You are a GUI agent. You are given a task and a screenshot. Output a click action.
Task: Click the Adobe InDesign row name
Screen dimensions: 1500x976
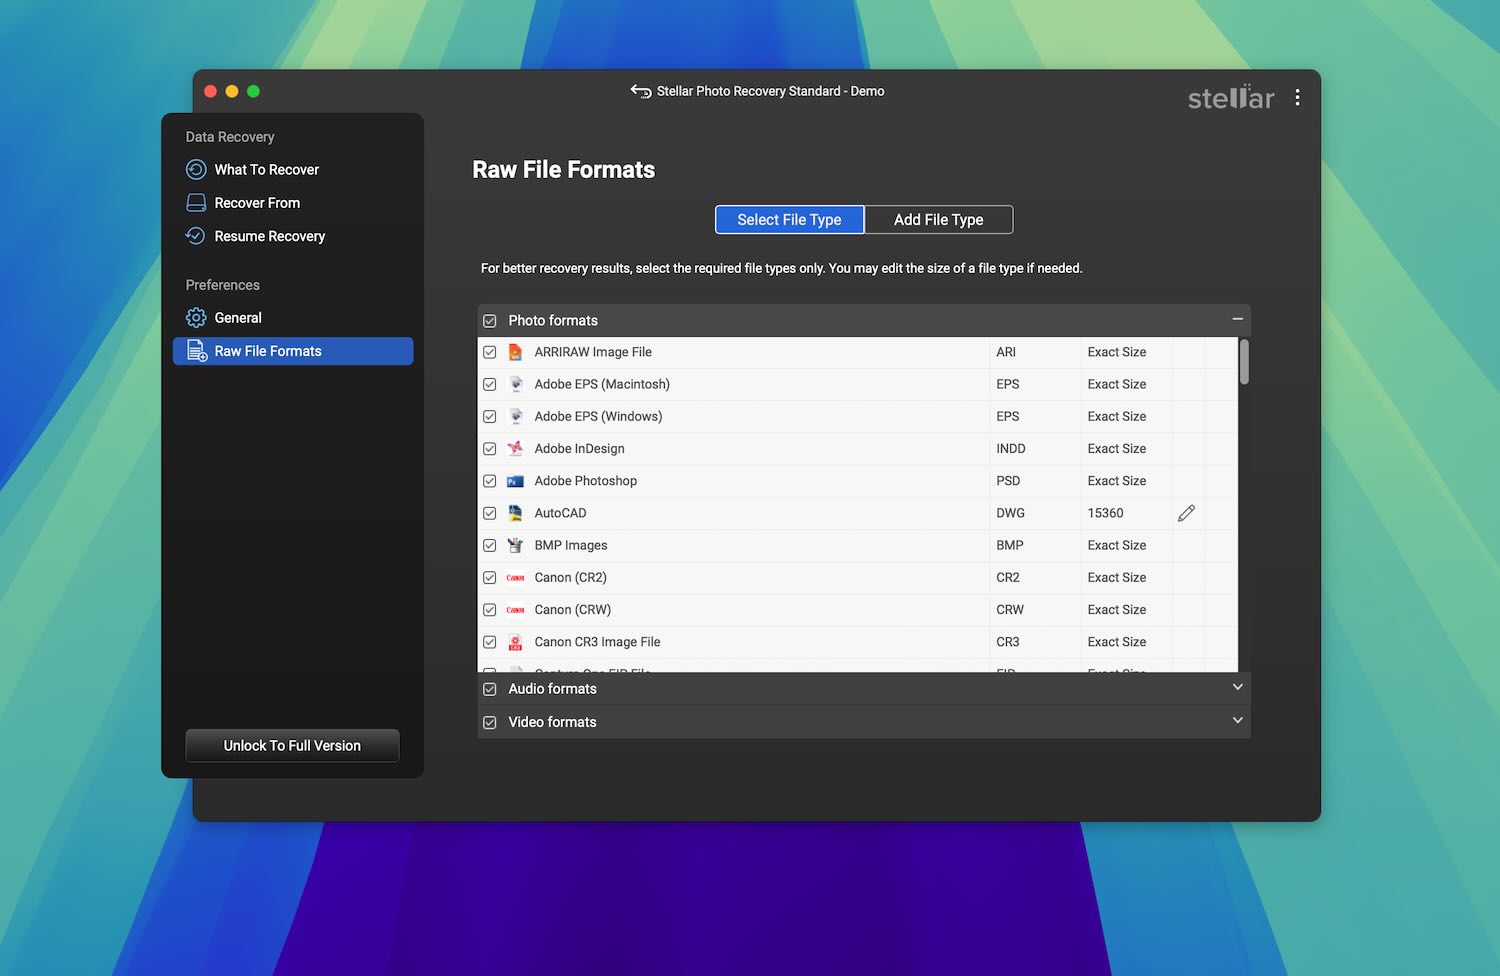click(579, 449)
